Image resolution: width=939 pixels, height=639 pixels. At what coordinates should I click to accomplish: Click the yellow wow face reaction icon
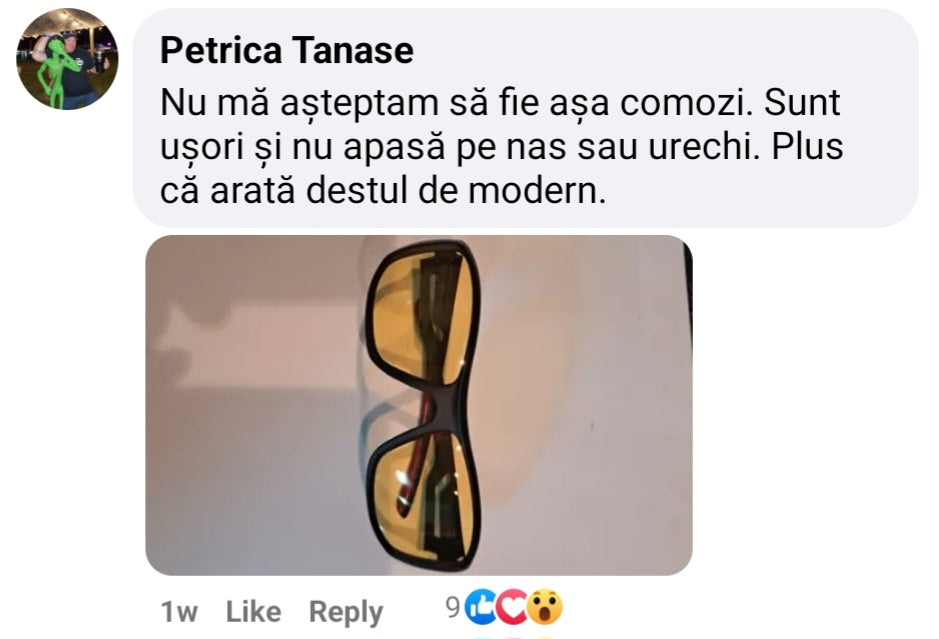click(544, 607)
